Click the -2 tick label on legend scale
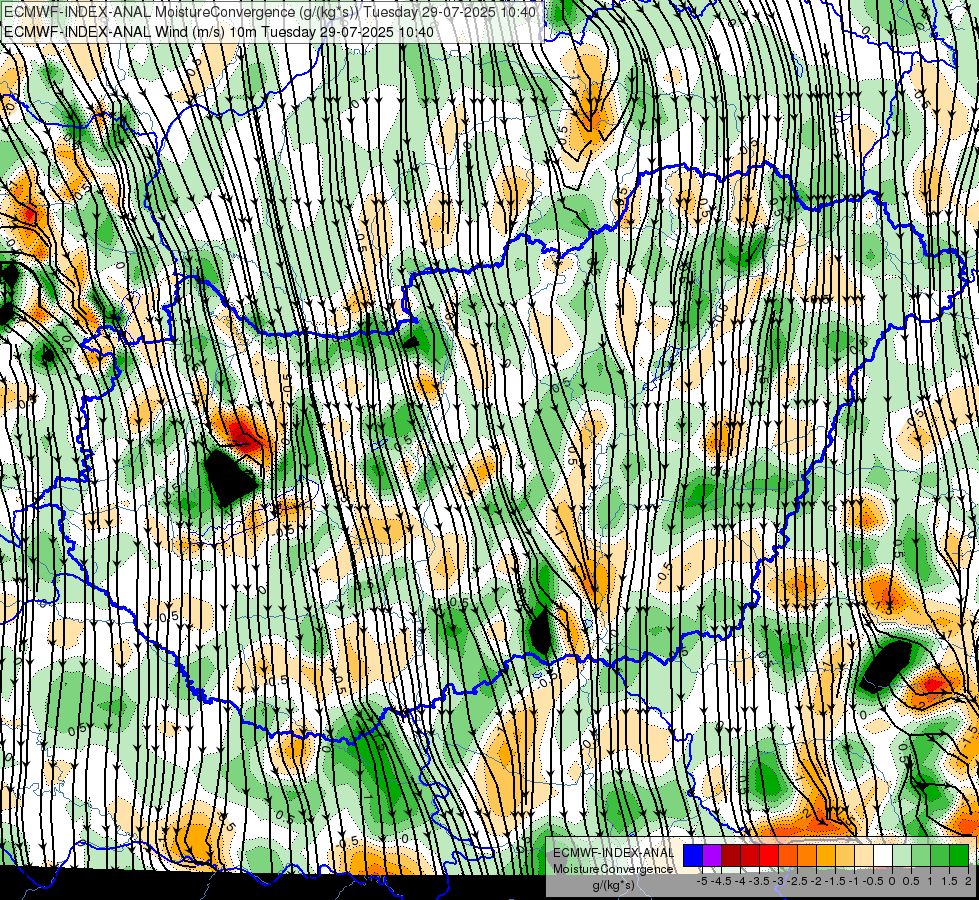979x900 pixels. click(817, 881)
